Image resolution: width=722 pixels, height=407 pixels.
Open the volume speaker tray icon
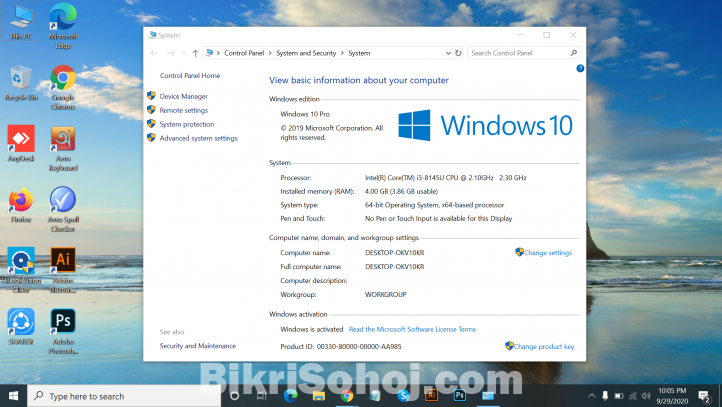click(x=646, y=396)
